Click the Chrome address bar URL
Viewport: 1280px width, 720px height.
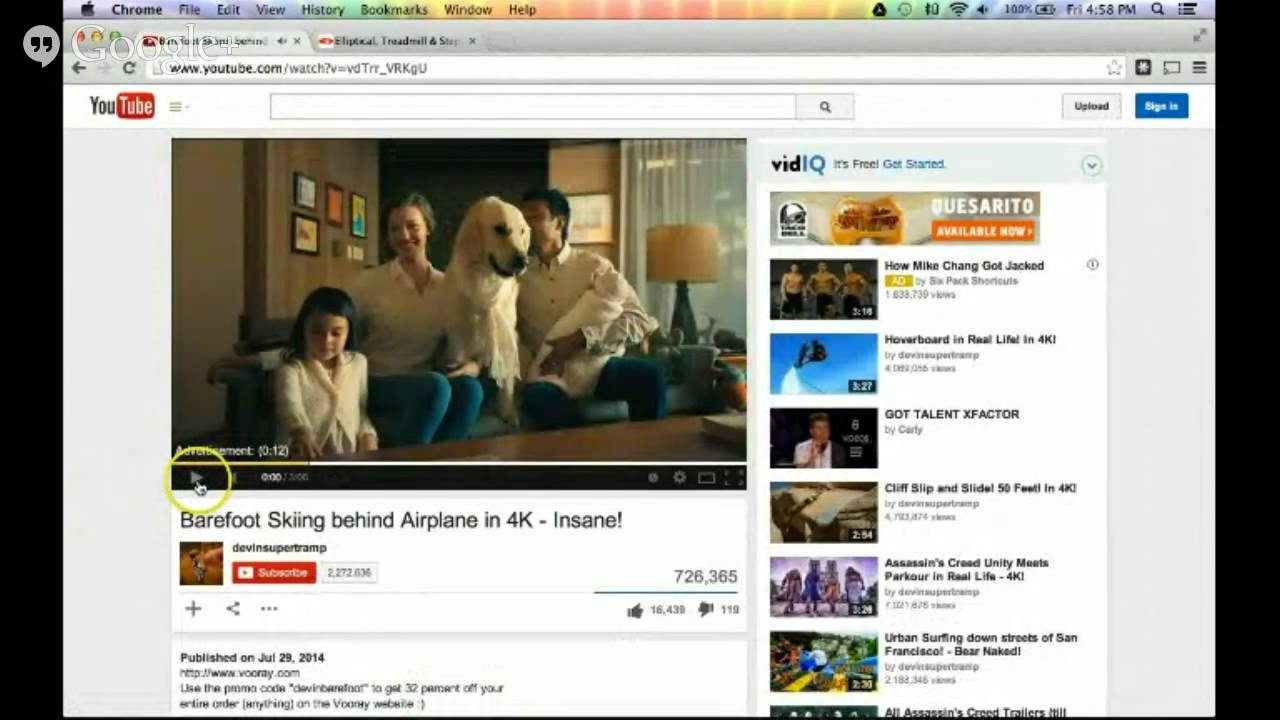click(x=297, y=68)
